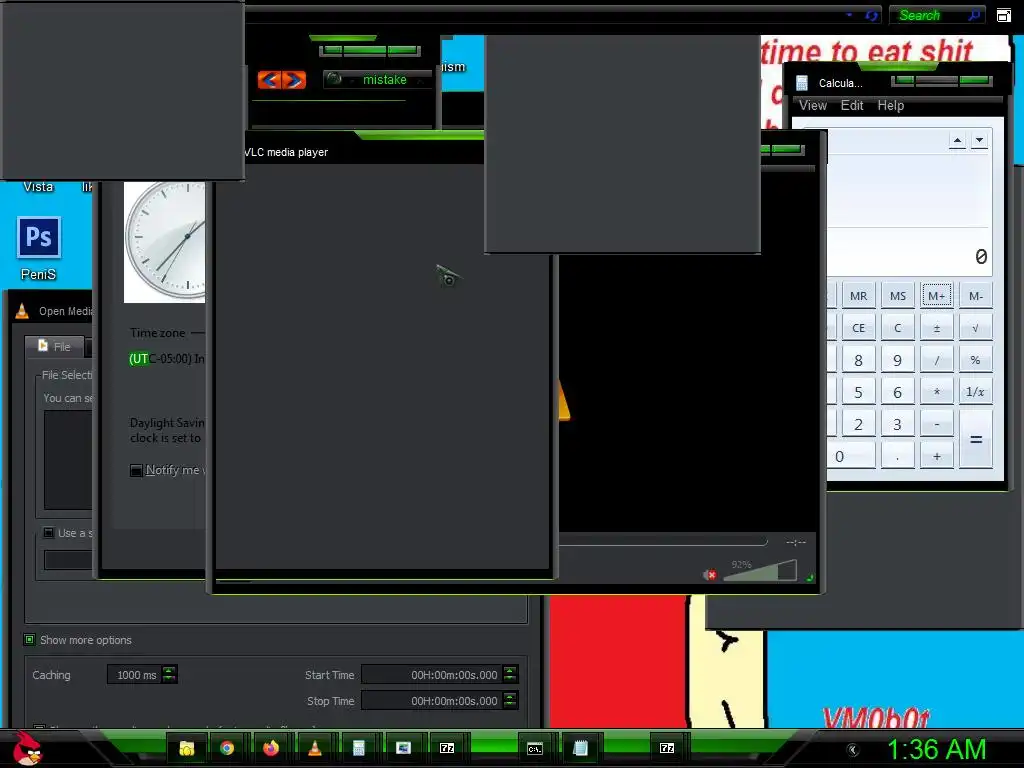Click the 8 key in Calculator

coord(858,360)
